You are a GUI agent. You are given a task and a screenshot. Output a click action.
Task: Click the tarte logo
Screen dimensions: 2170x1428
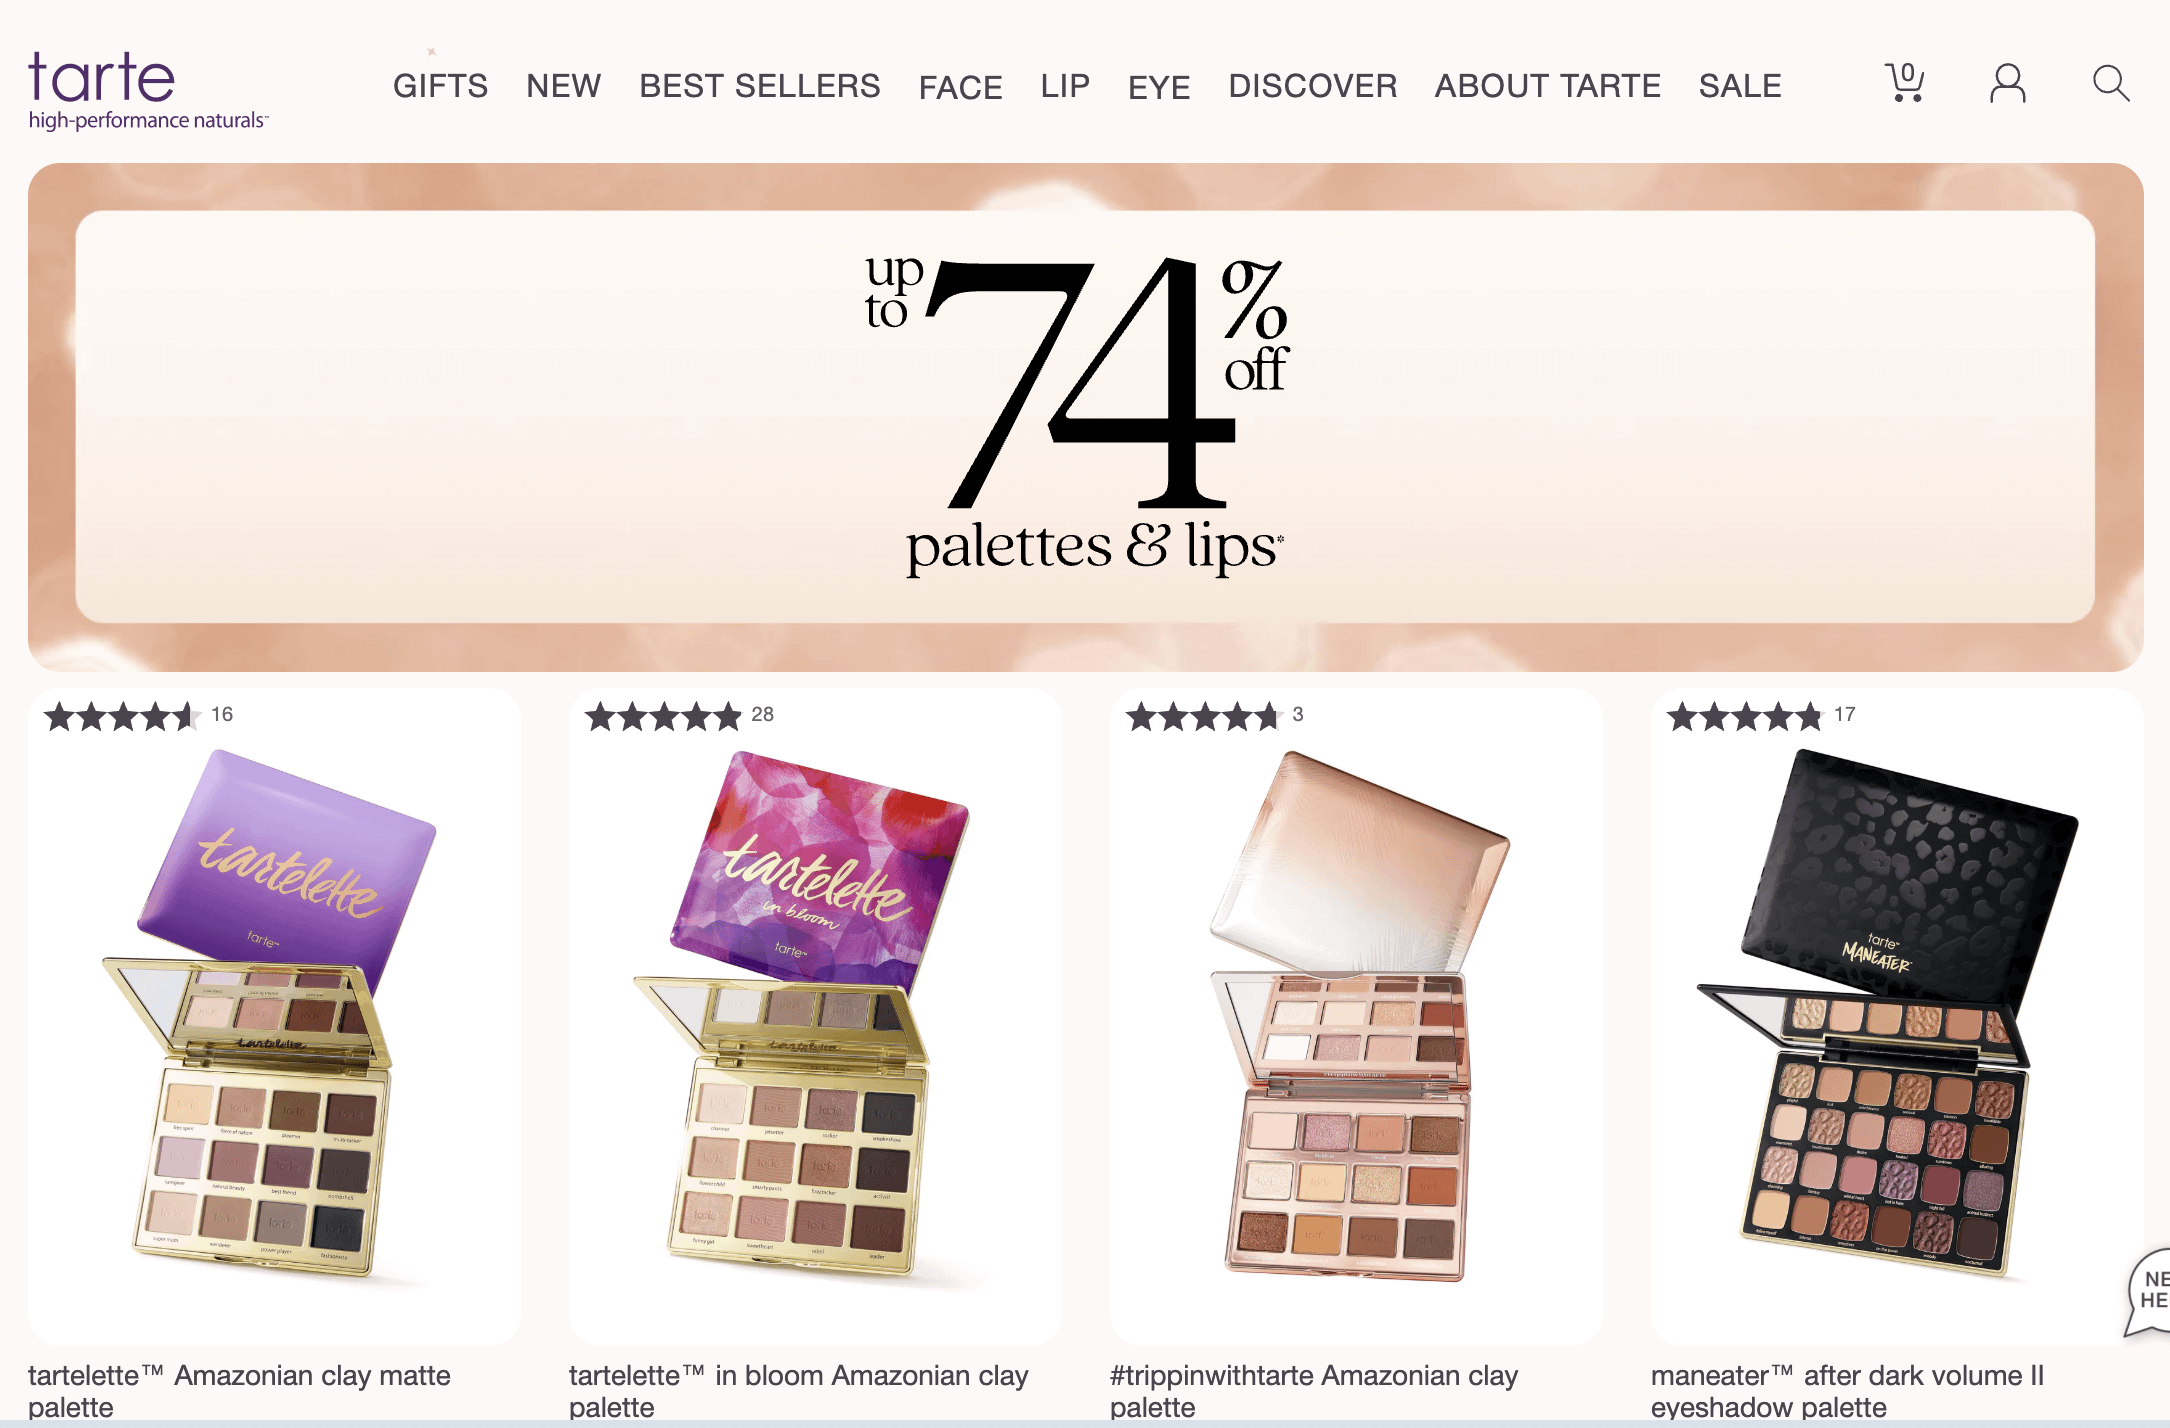click(148, 90)
